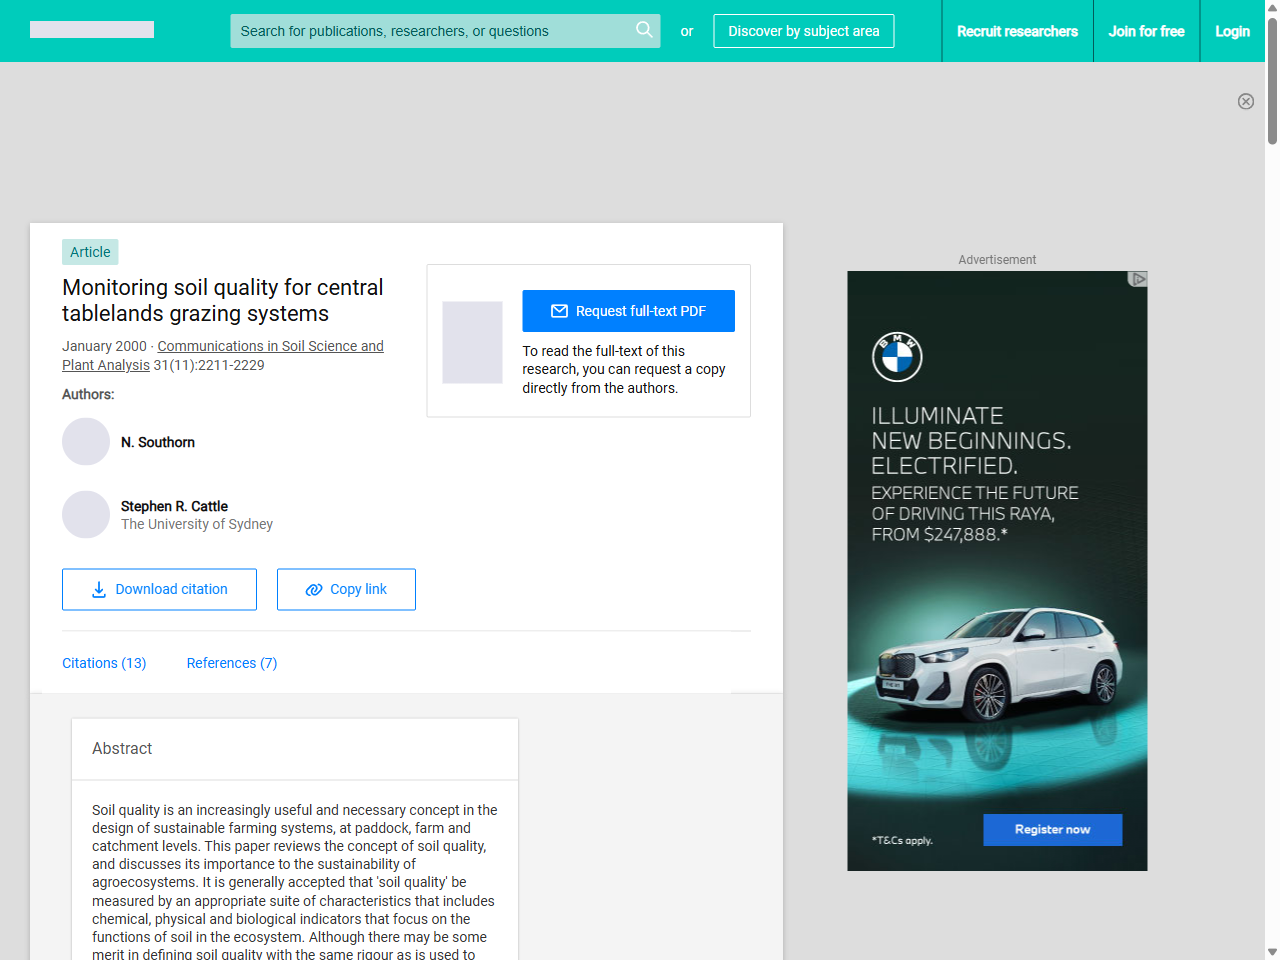The width and height of the screenshot is (1280, 960).
Task: Click N. Southorn's avatar circle
Action: coord(86,441)
